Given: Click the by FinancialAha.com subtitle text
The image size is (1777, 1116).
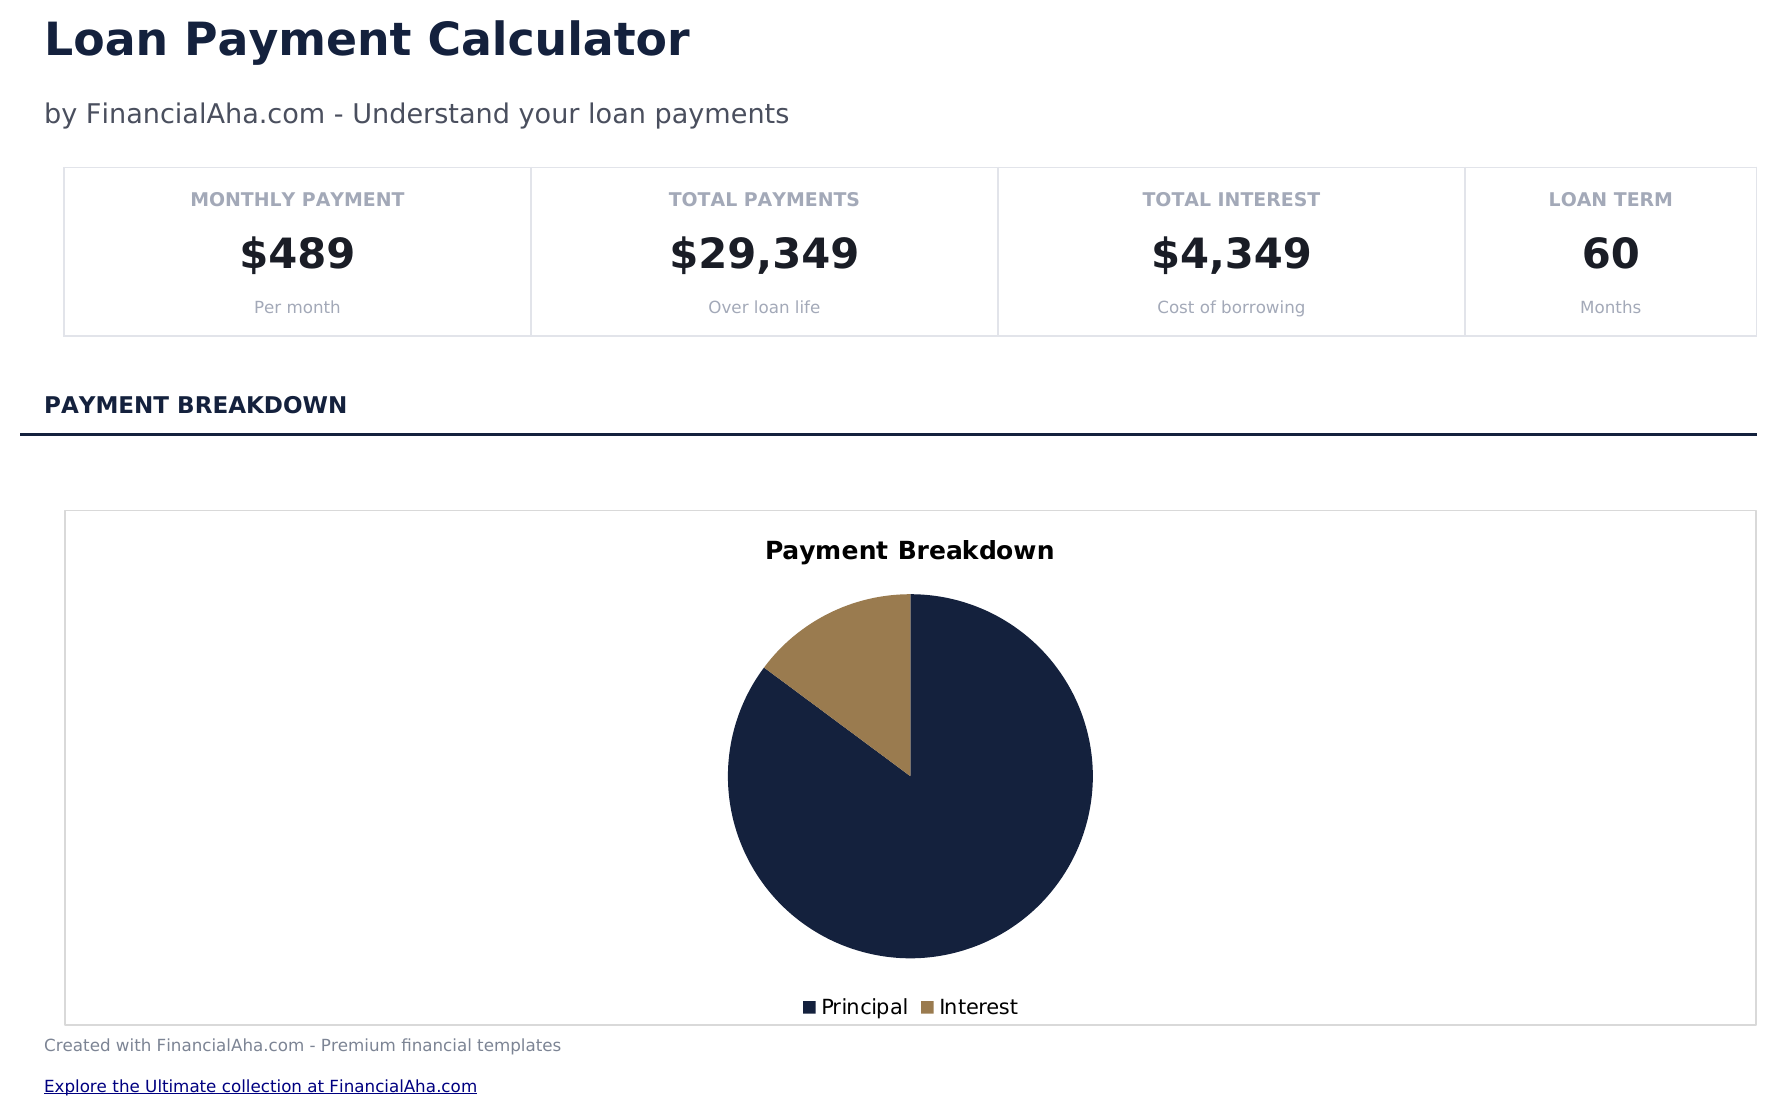Looking at the screenshot, I should [416, 114].
